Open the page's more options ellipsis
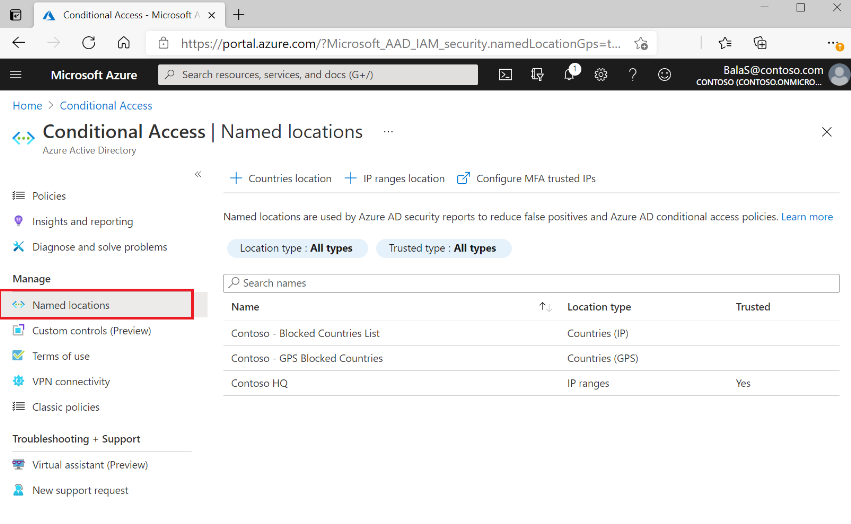 388,132
